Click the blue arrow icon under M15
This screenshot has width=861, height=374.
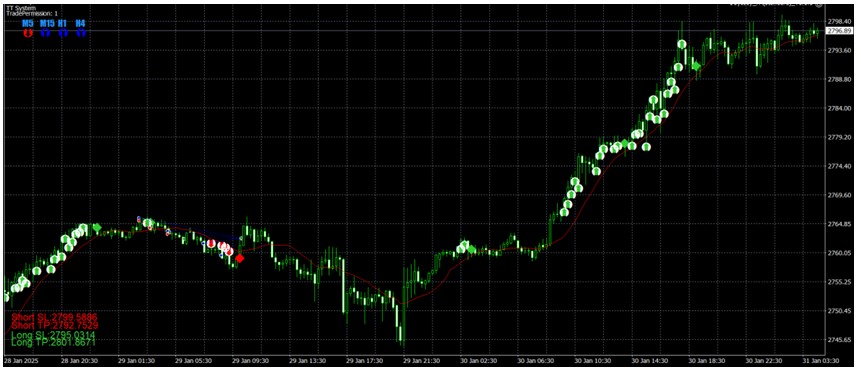pos(46,33)
